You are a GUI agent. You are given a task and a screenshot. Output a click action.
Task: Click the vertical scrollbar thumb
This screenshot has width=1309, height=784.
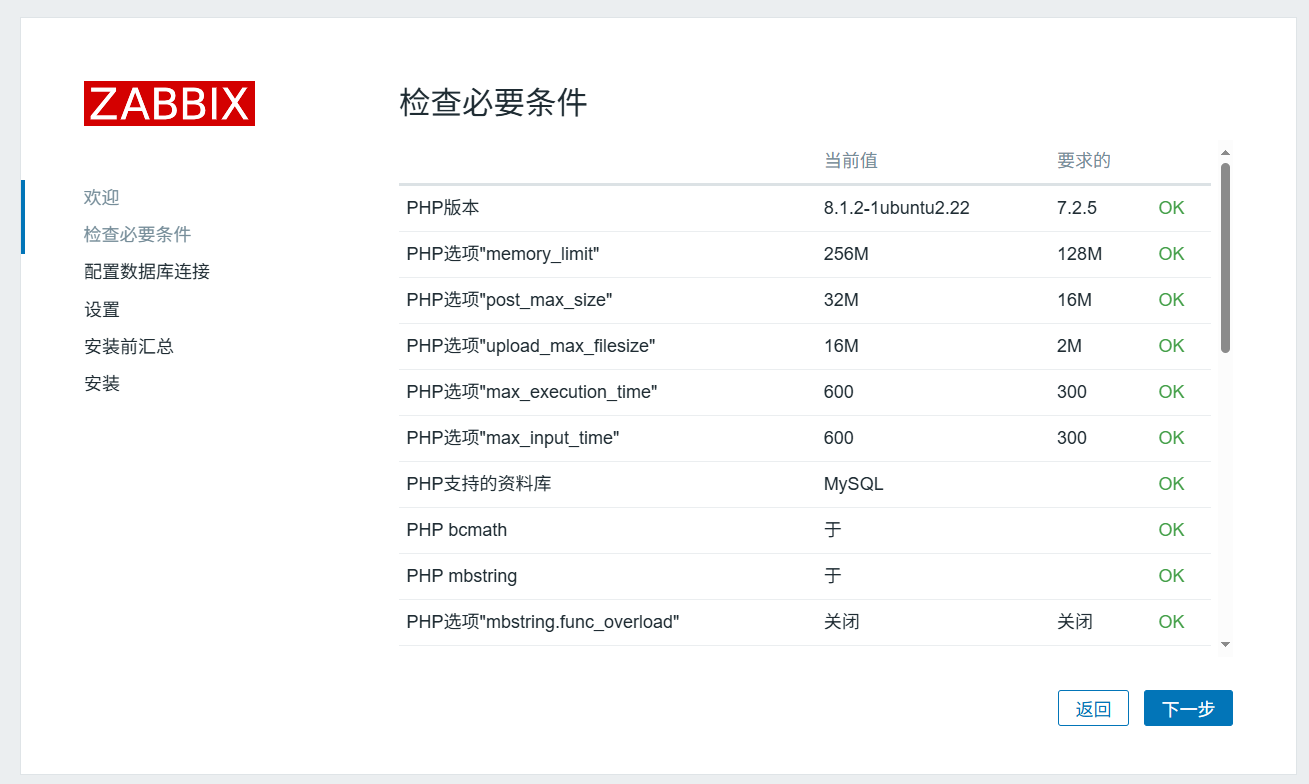coord(1225,258)
